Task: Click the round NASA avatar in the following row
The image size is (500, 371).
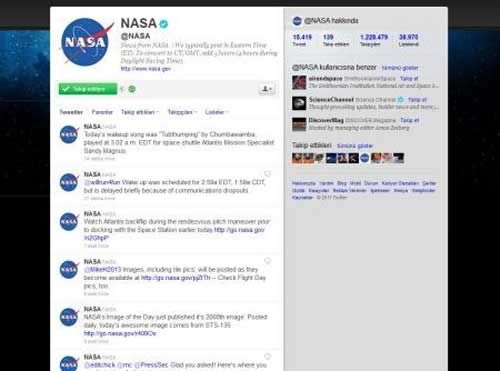Action: click(x=365, y=158)
